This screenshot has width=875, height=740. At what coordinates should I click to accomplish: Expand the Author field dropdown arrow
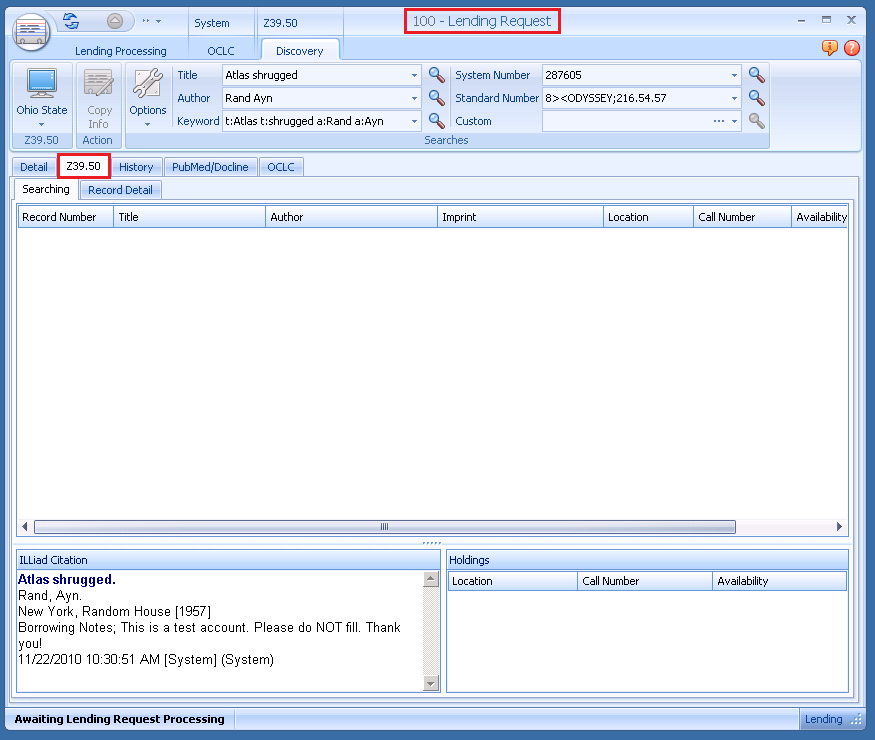(x=415, y=98)
